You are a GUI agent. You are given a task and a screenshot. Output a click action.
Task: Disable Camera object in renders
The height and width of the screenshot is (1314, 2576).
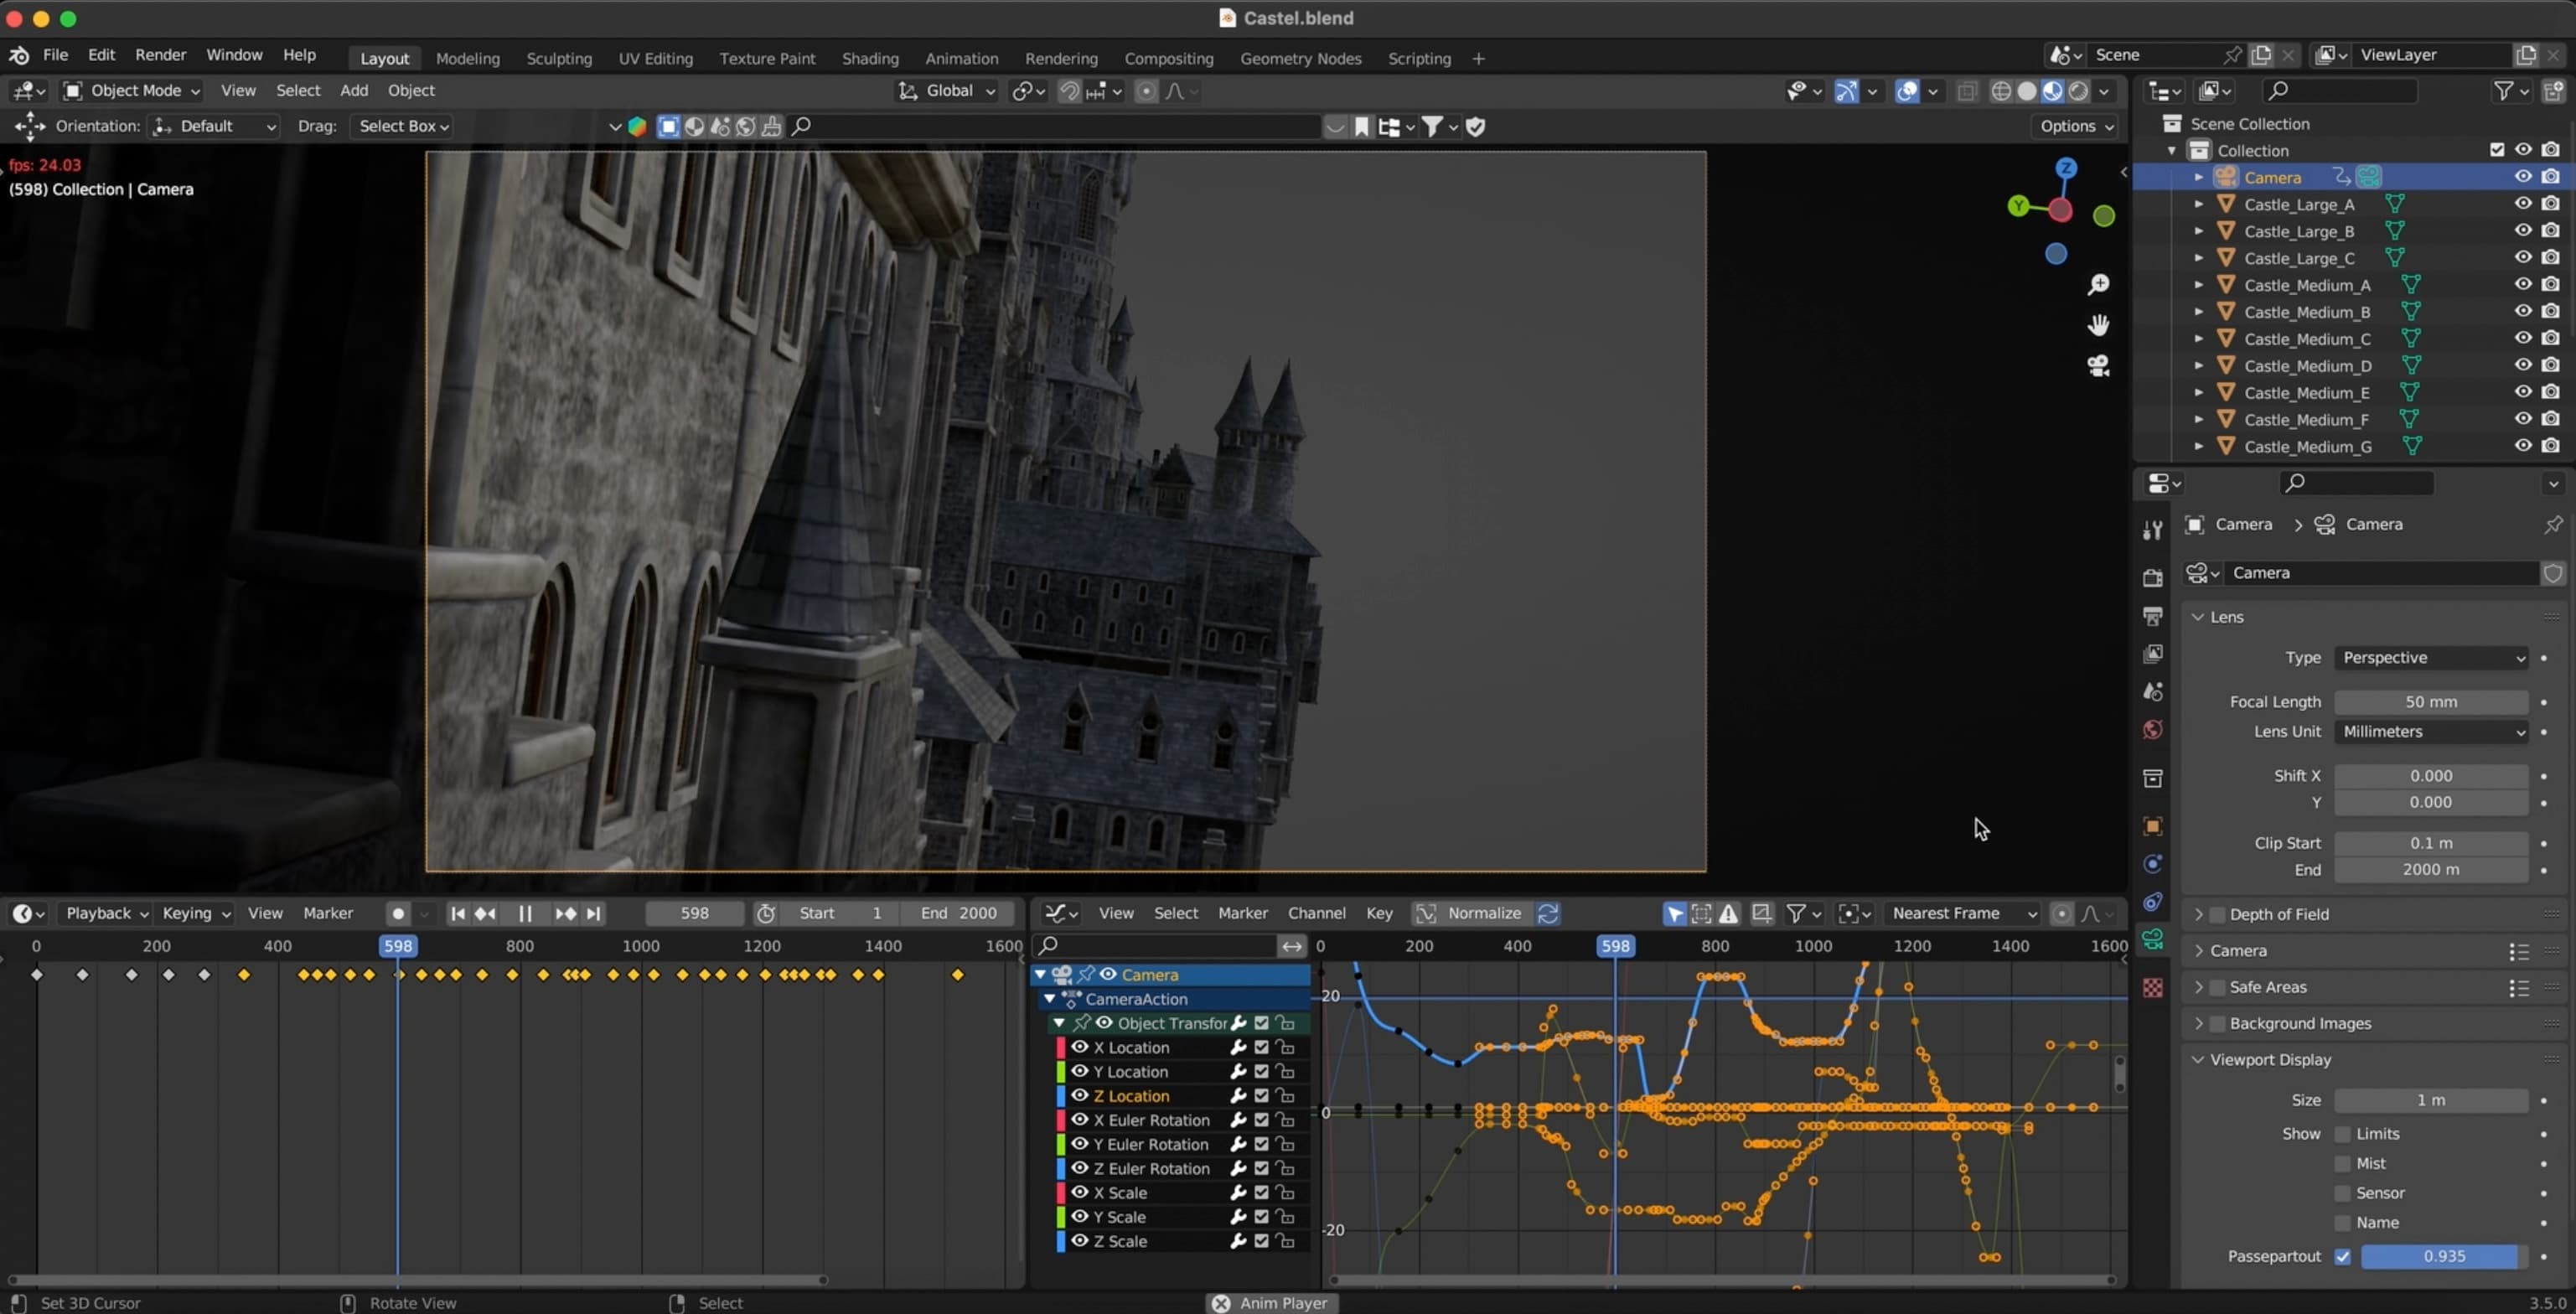pyautogui.click(x=2551, y=177)
